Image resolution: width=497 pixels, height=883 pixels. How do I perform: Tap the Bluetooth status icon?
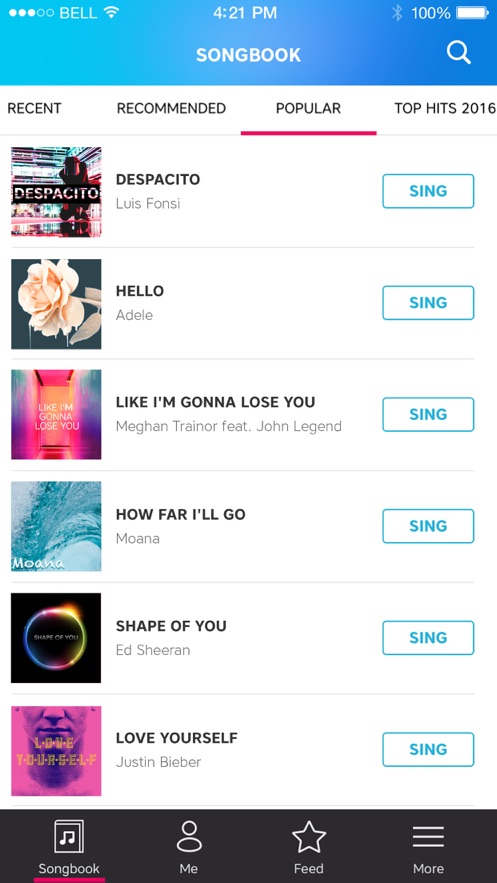pyautogui.click(x=397, y=13)
